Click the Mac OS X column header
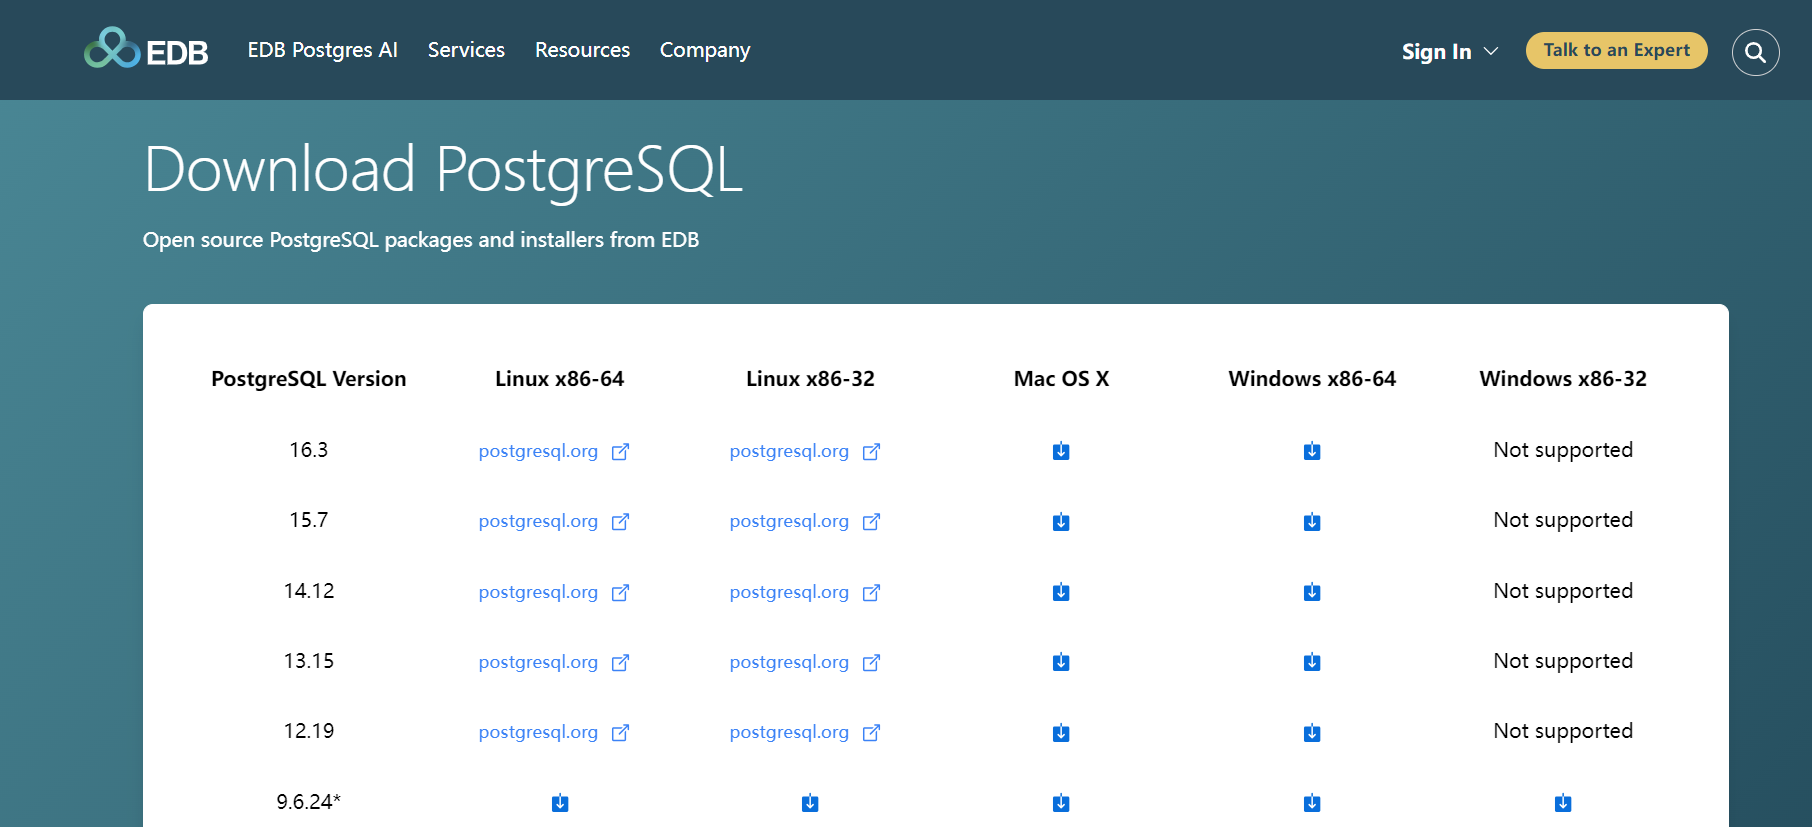 click(x=1061, y=379)
